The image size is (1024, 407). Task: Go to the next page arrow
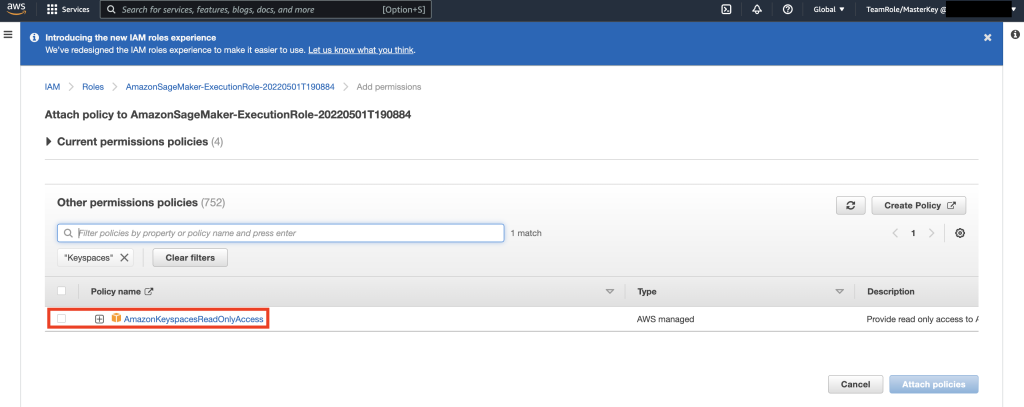pyautogui.click(x=931, y=233)
